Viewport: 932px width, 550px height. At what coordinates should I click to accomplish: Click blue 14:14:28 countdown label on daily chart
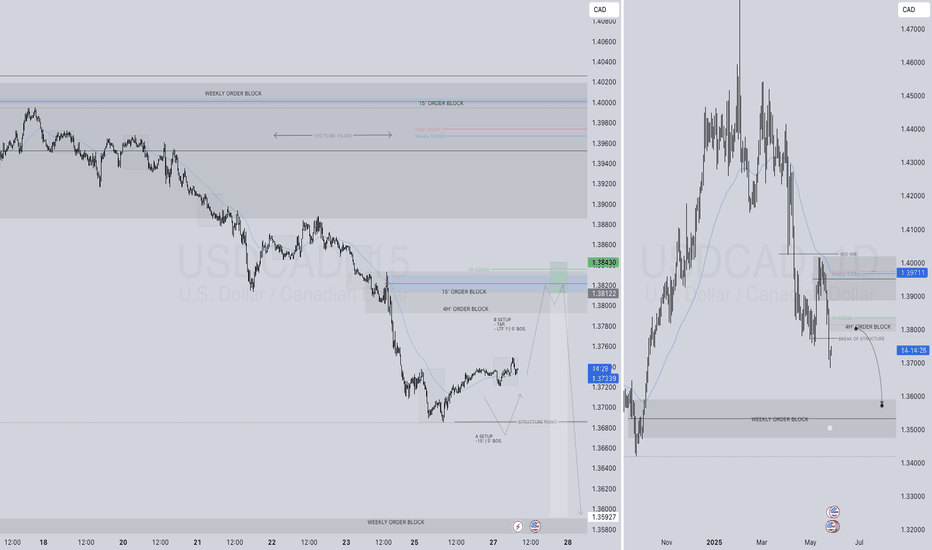[x=912, y=350]
